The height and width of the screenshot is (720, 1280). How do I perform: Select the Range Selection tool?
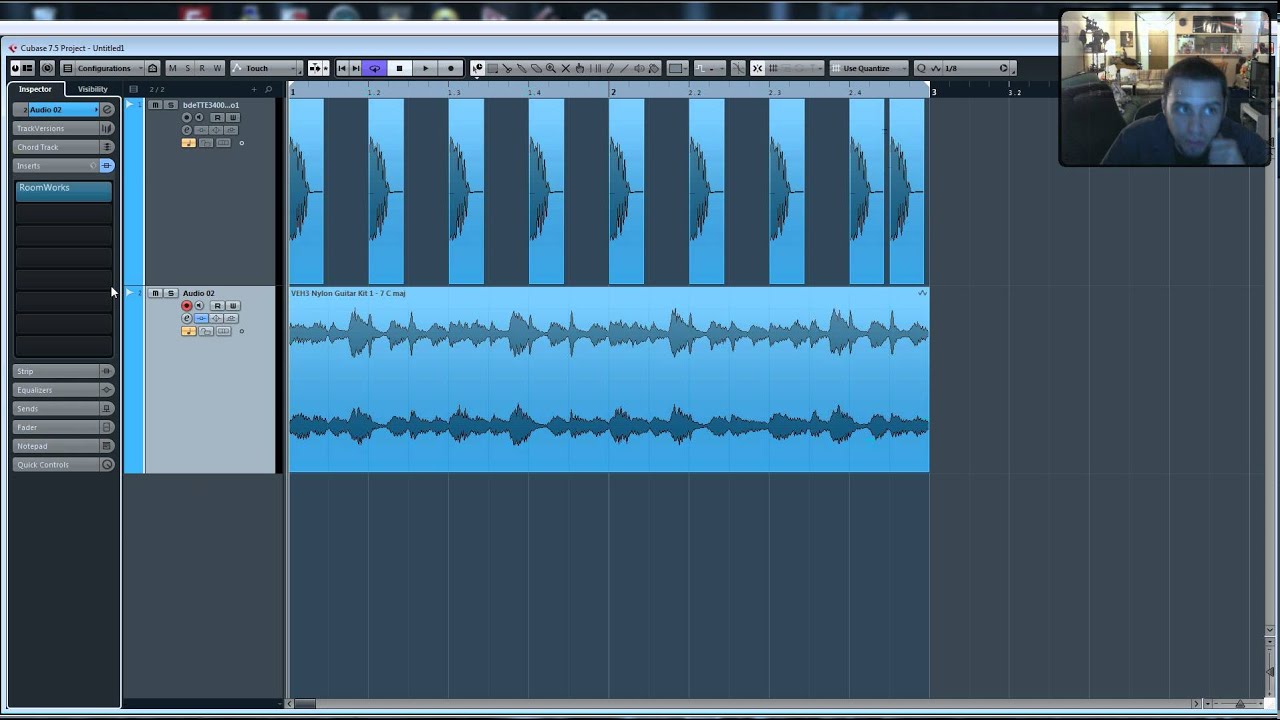point(493,68)
